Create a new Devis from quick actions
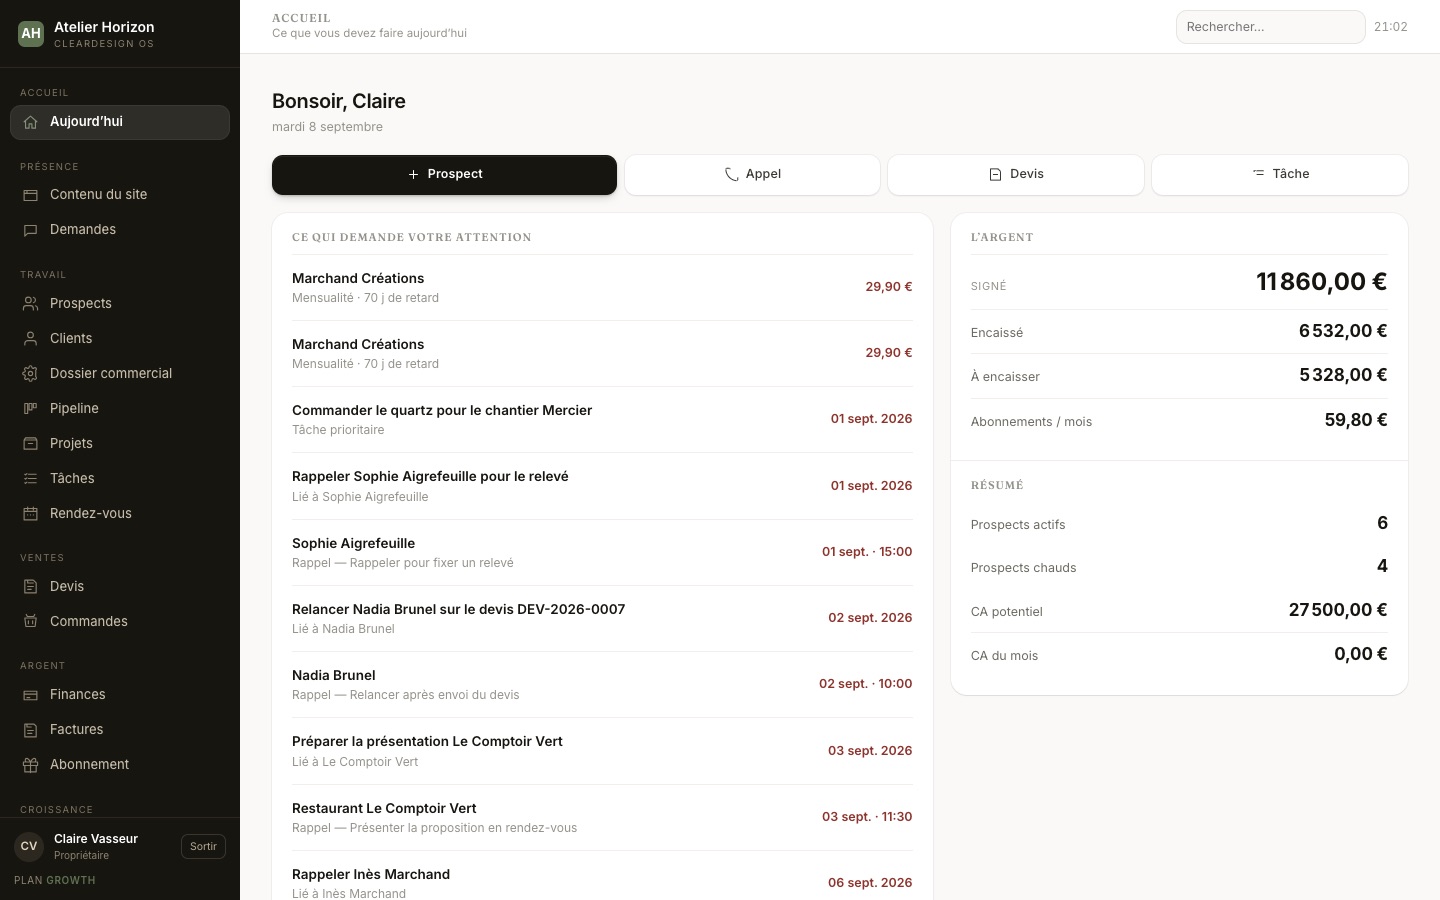 (x=1016, y=175)
